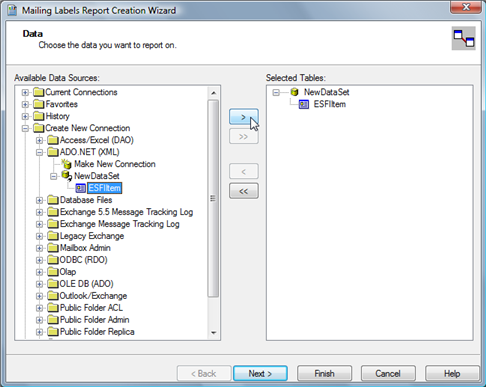Select the Public Folder ACL label
This screenshot has height=387, width=486.
click(x=91, y=308)
